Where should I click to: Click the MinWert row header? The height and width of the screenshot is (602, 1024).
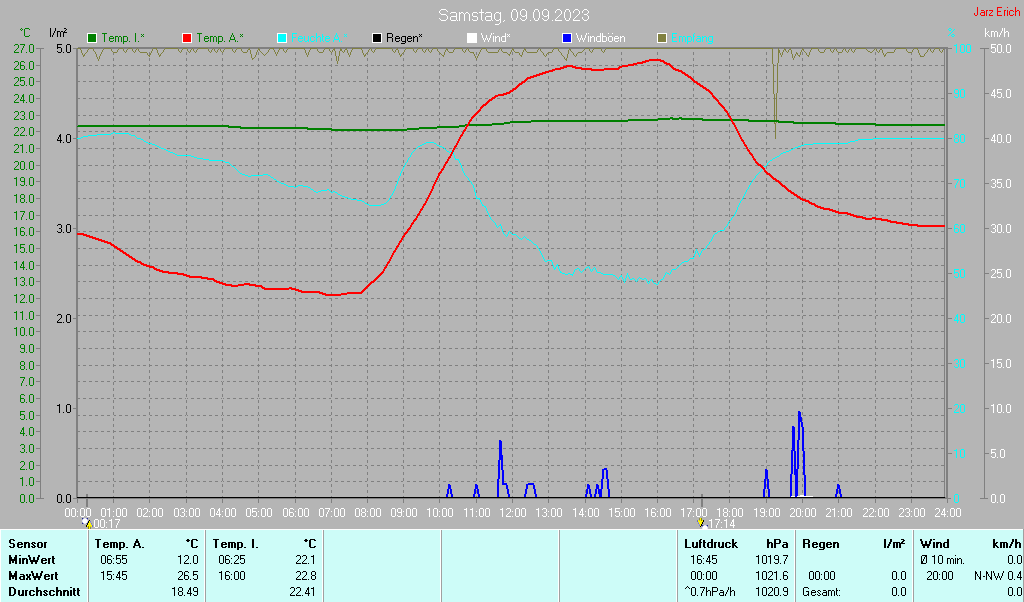[x=32, y=560]
